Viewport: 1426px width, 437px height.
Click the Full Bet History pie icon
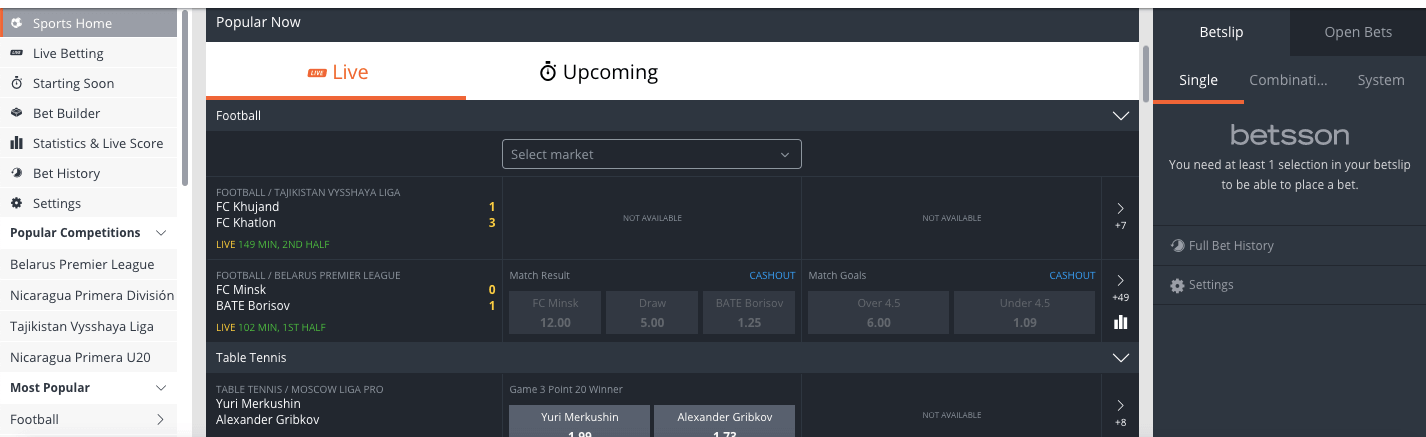click(x=1177, y=245)
